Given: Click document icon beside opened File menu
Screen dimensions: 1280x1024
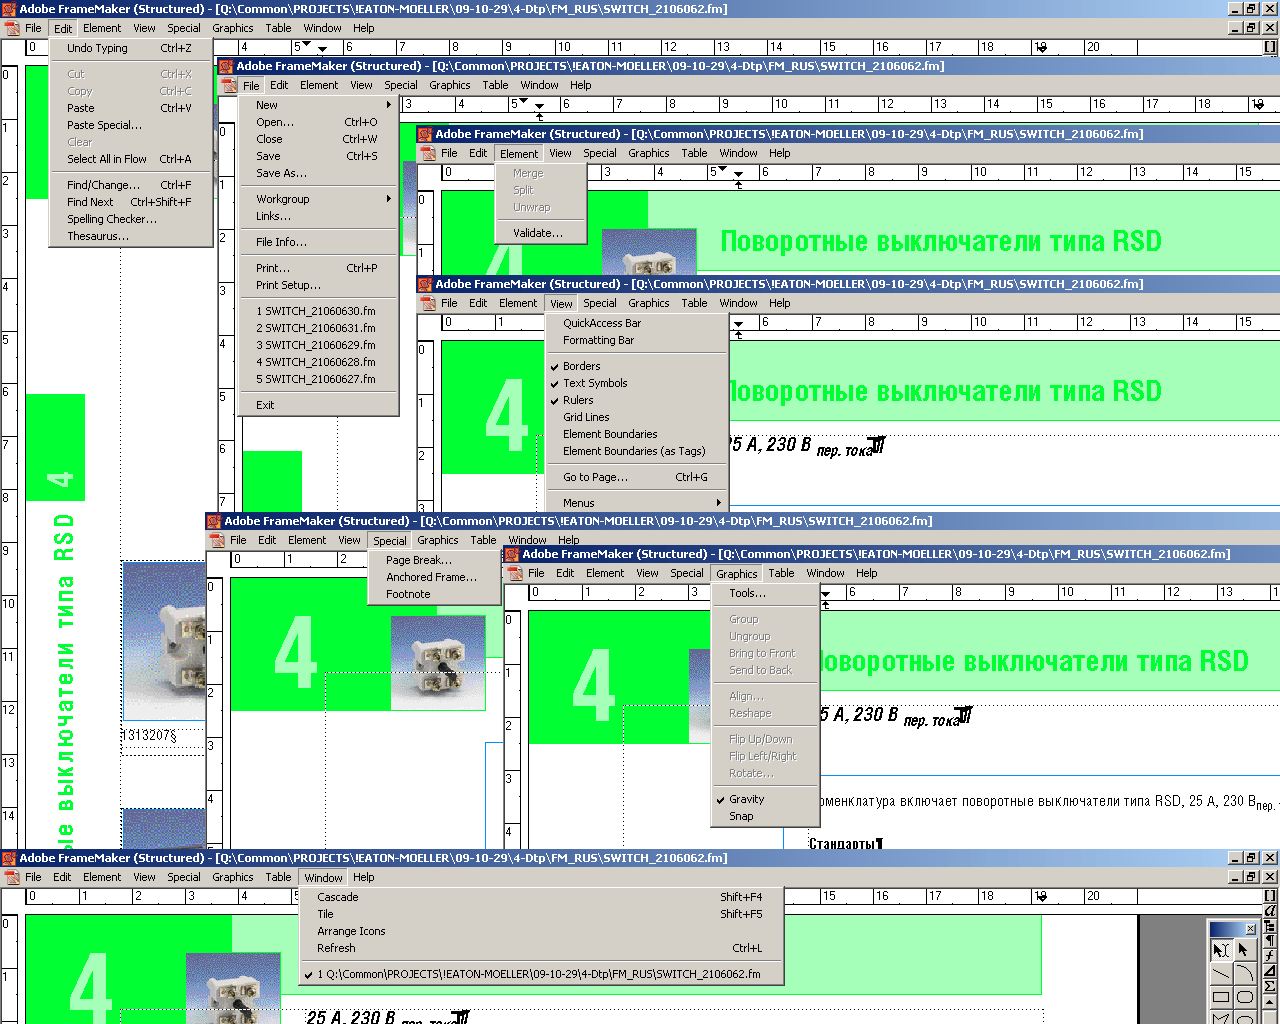Looking at the screenshot, I should 229,85.
